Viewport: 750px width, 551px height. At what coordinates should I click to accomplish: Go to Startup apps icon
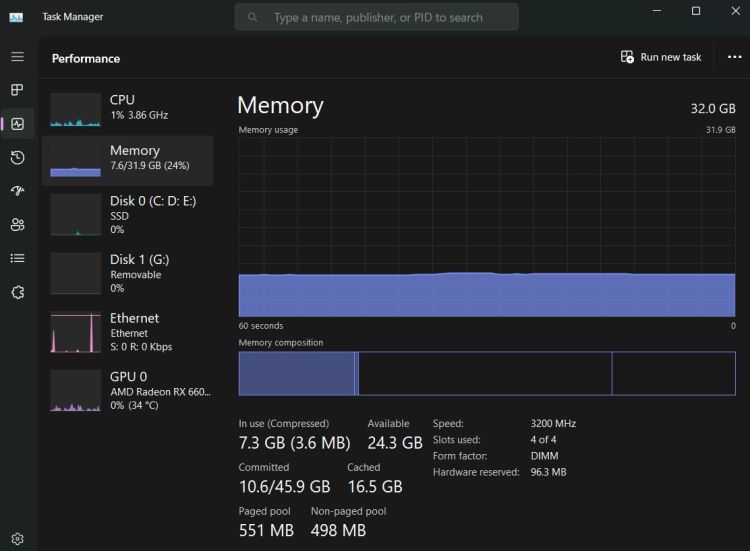tap(17, 191)
